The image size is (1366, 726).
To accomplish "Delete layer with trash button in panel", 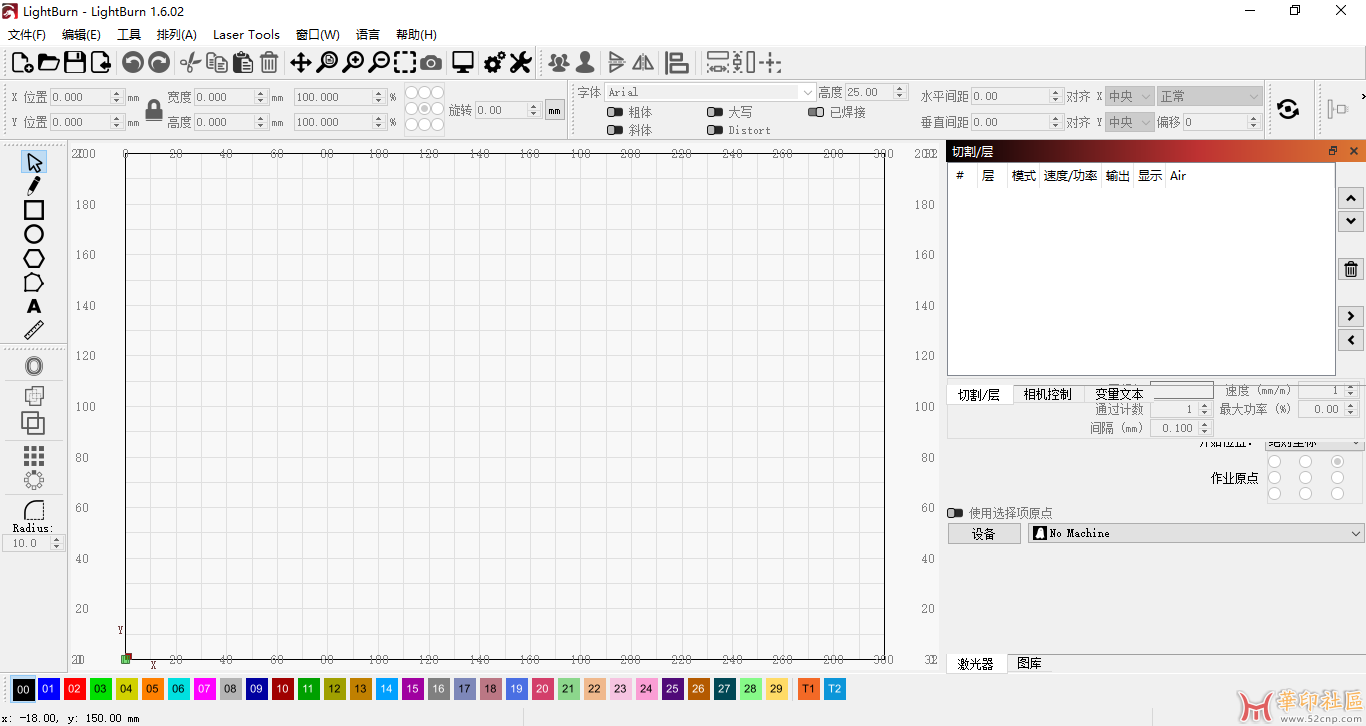I will pos(1351,269).
